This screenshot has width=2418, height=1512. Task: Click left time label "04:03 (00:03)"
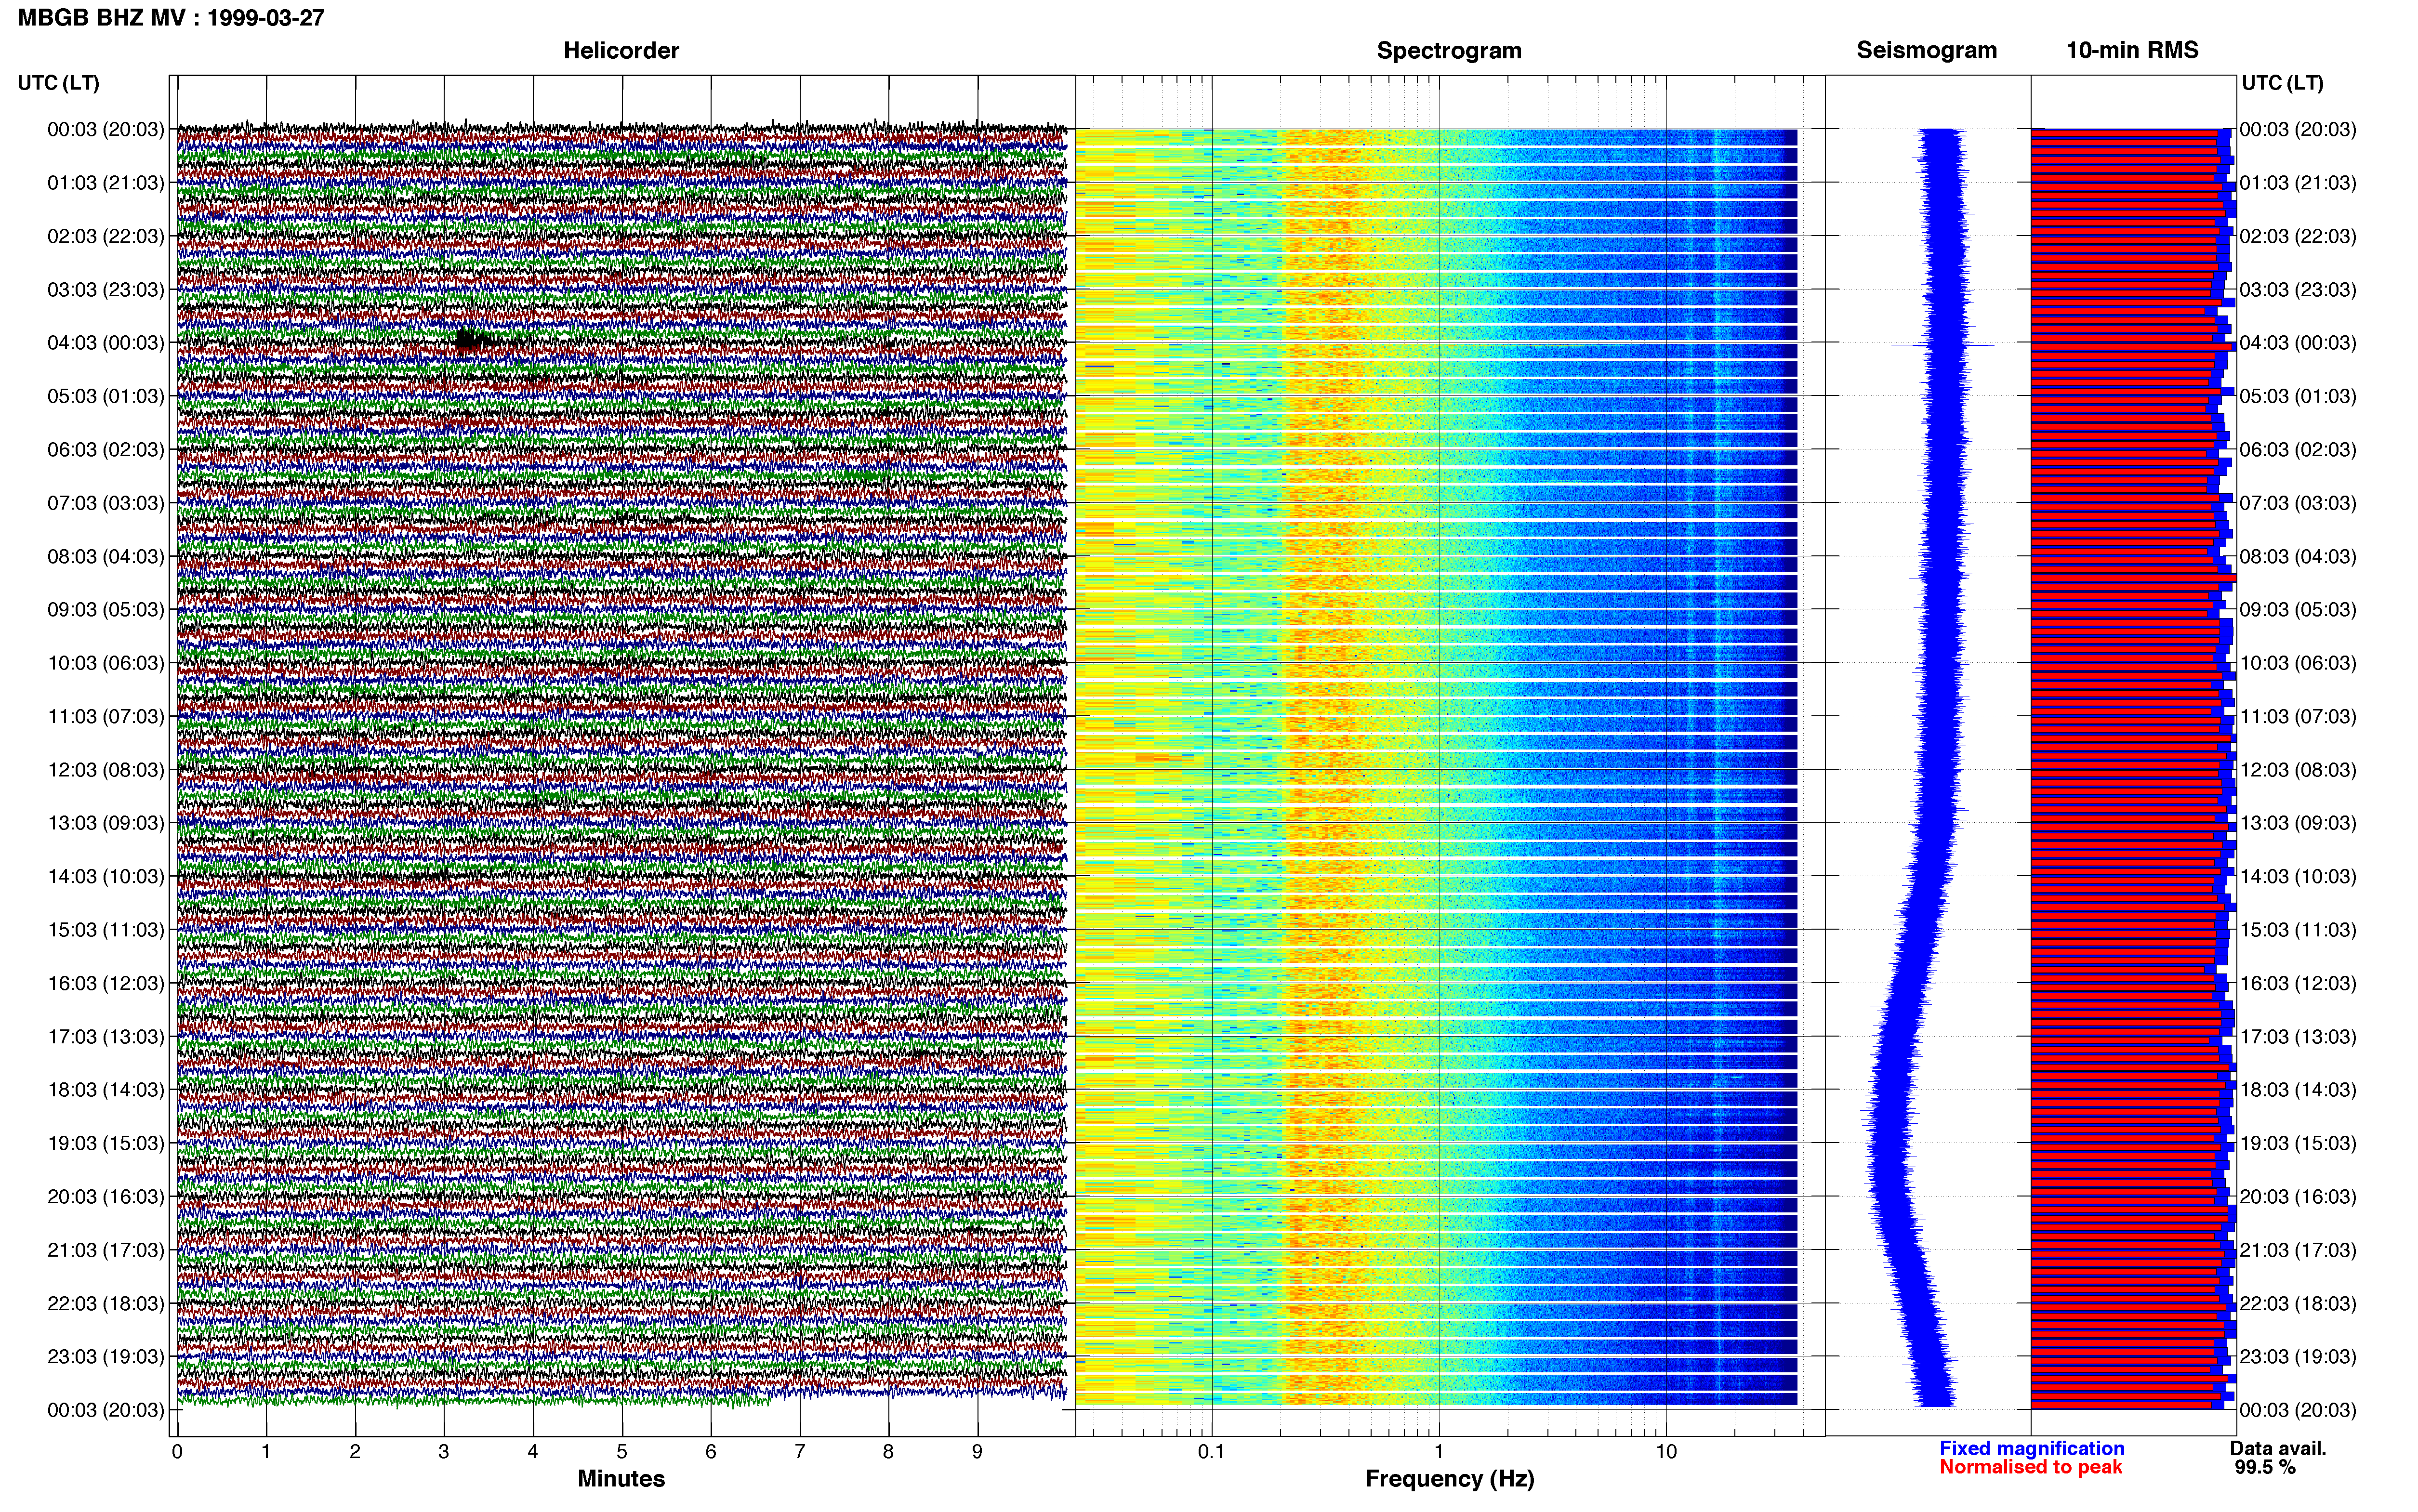[106, 343]
